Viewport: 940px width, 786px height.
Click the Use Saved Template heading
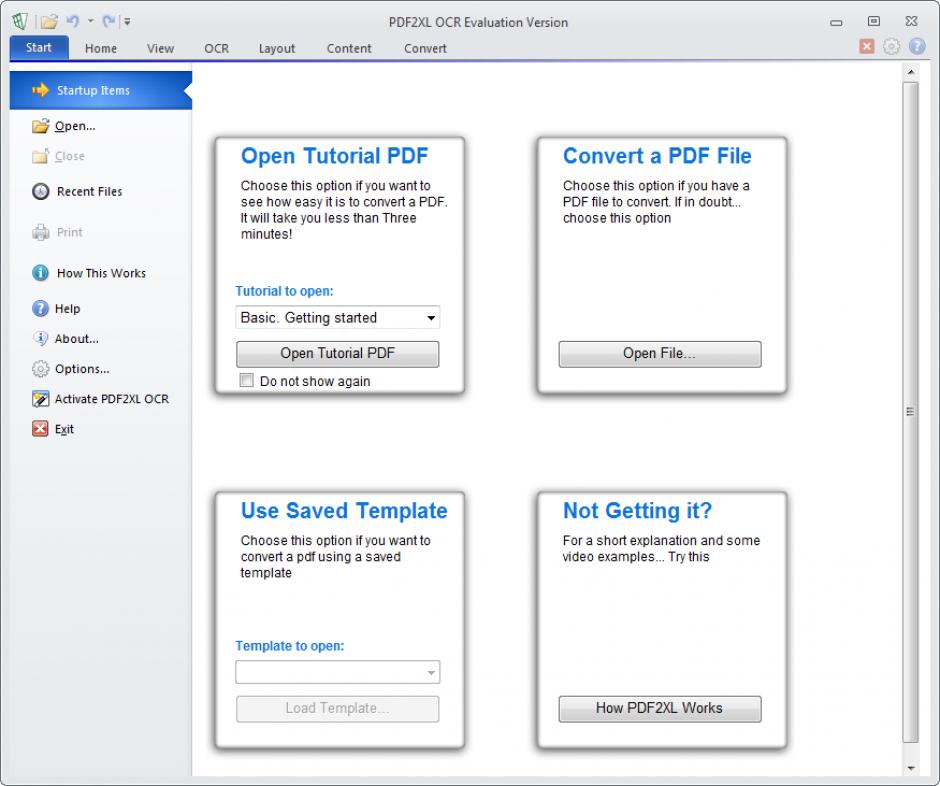pos(344,511)
